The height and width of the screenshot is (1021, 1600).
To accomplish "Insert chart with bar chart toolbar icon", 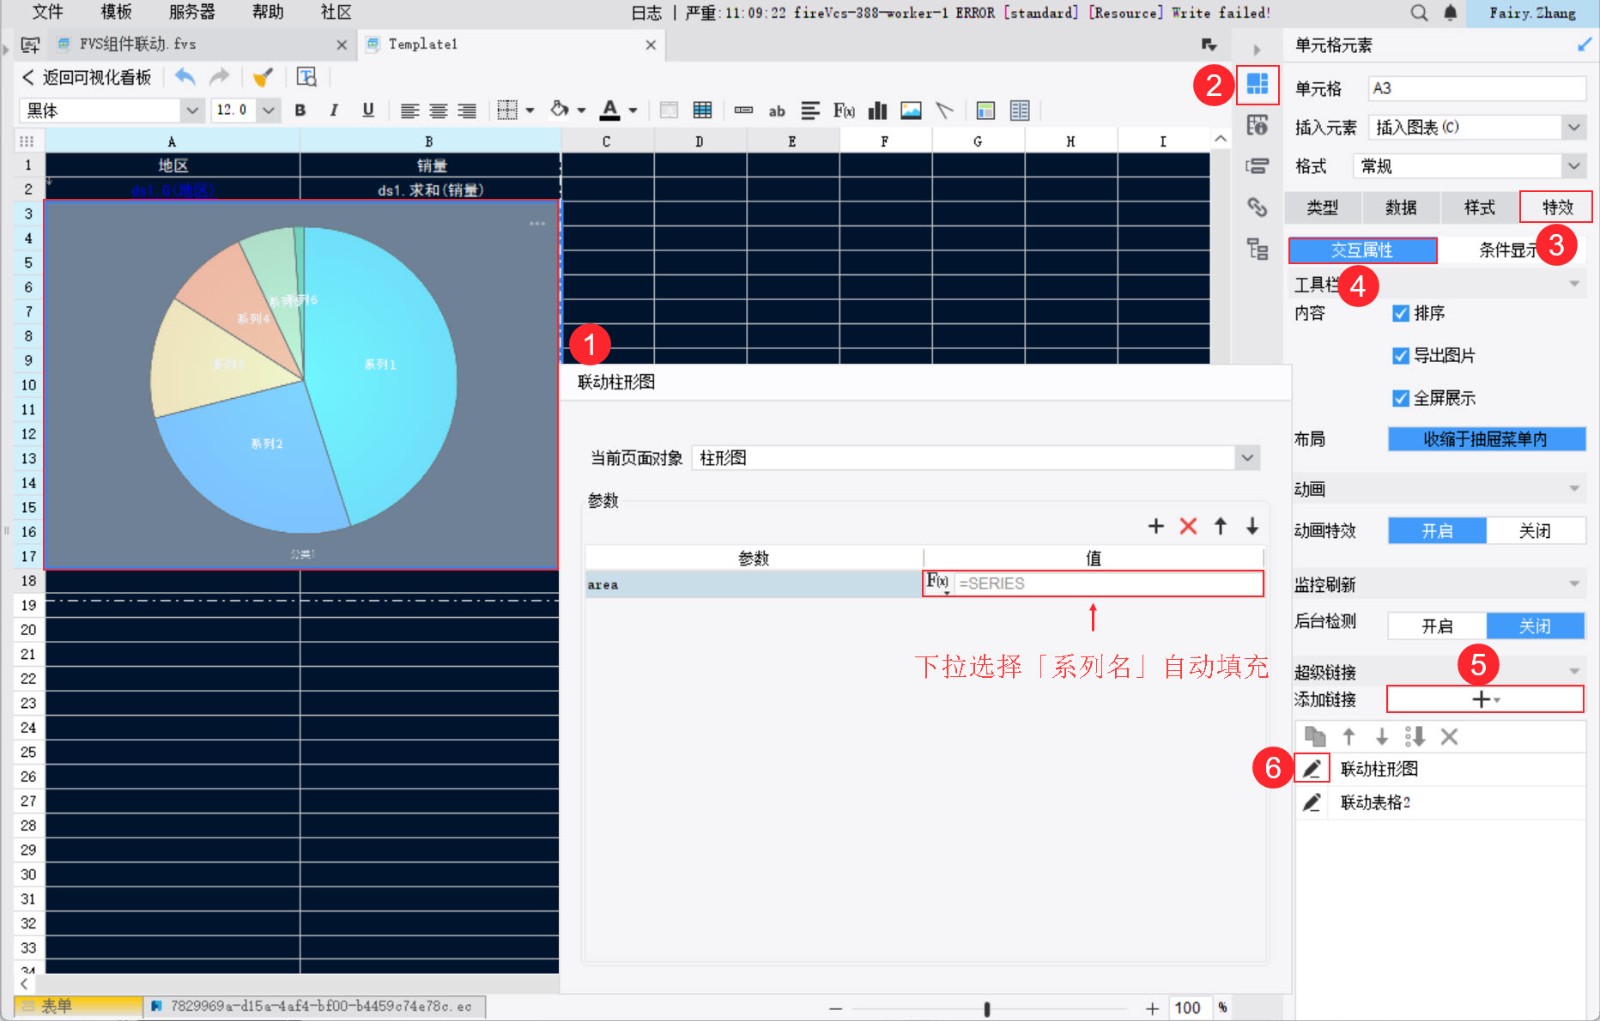I will click(878, 110).
